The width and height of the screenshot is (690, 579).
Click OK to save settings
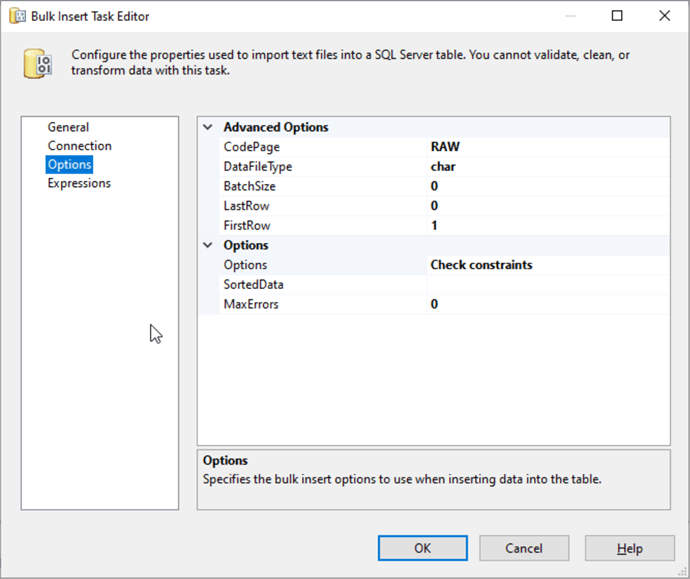[x=422, y=548]
